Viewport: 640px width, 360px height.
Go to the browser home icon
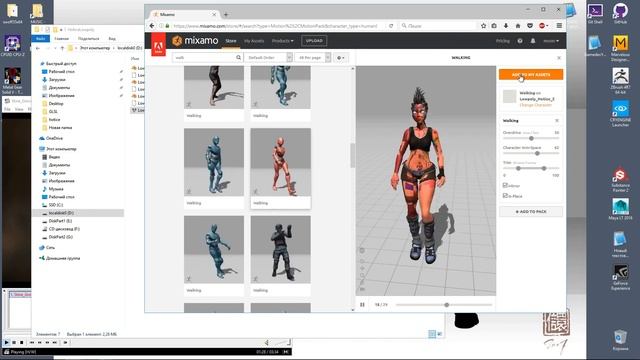pos(518,26)
